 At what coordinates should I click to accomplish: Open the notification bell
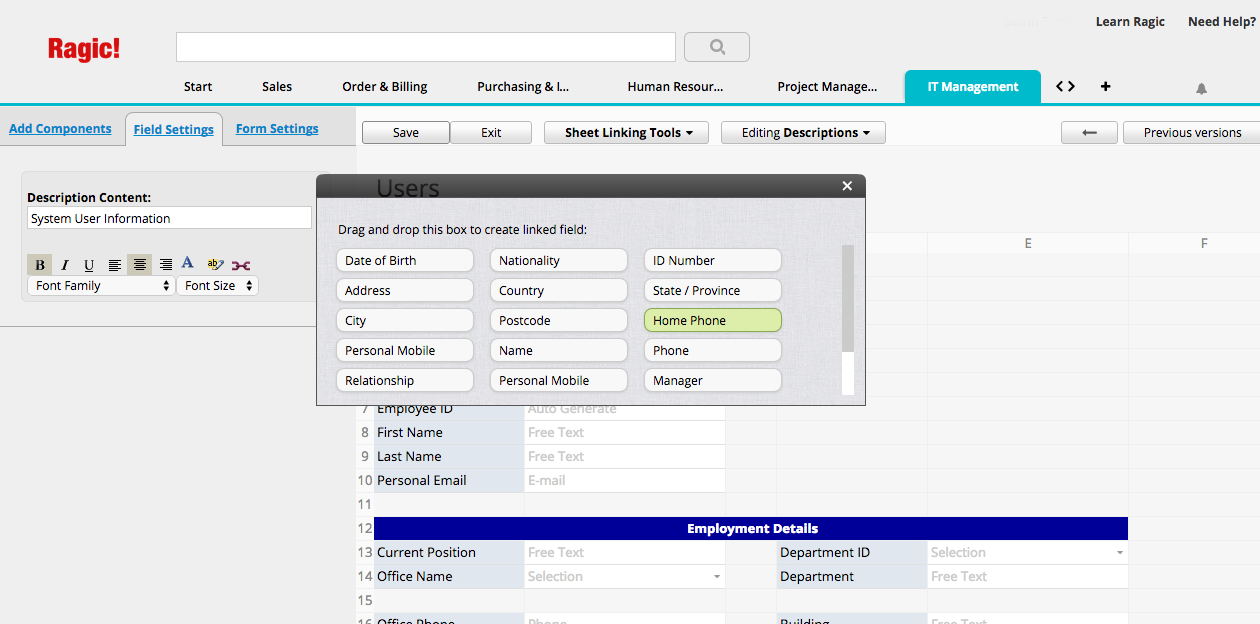(1201, 88)
